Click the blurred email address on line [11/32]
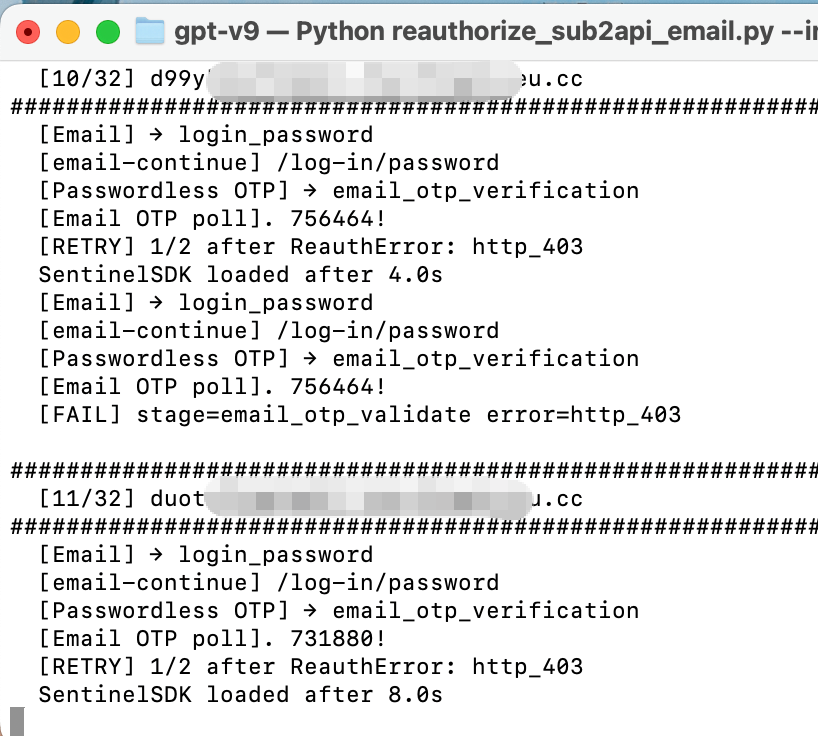 (368, 499)
